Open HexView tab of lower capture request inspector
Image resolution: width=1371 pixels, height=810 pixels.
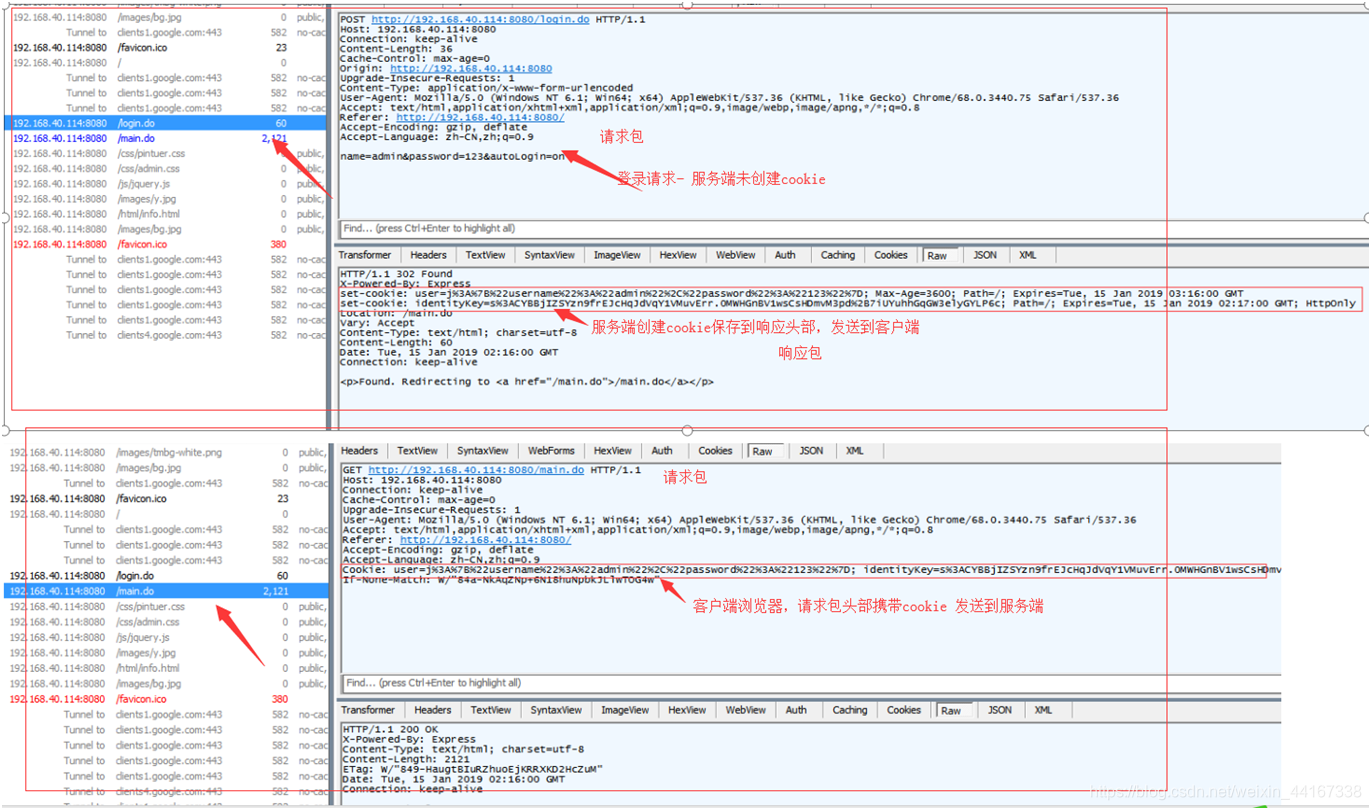click(612, 451)
